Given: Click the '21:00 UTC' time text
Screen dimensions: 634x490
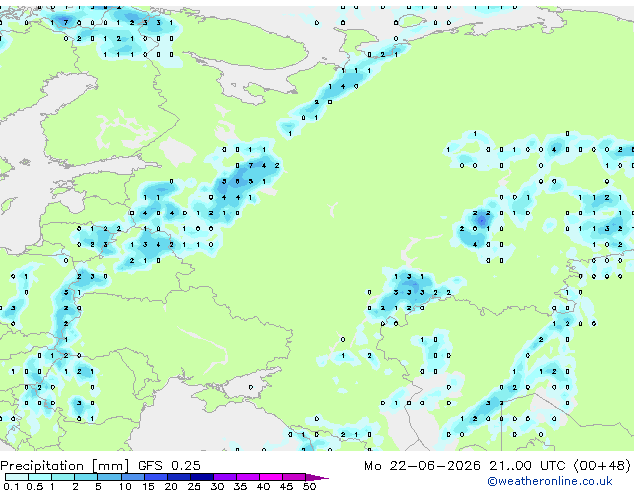Looking at the screenshot, I should [527, 466].
